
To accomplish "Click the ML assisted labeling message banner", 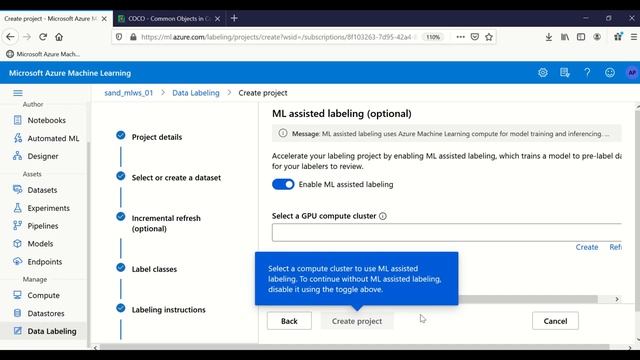I will 447,133.
